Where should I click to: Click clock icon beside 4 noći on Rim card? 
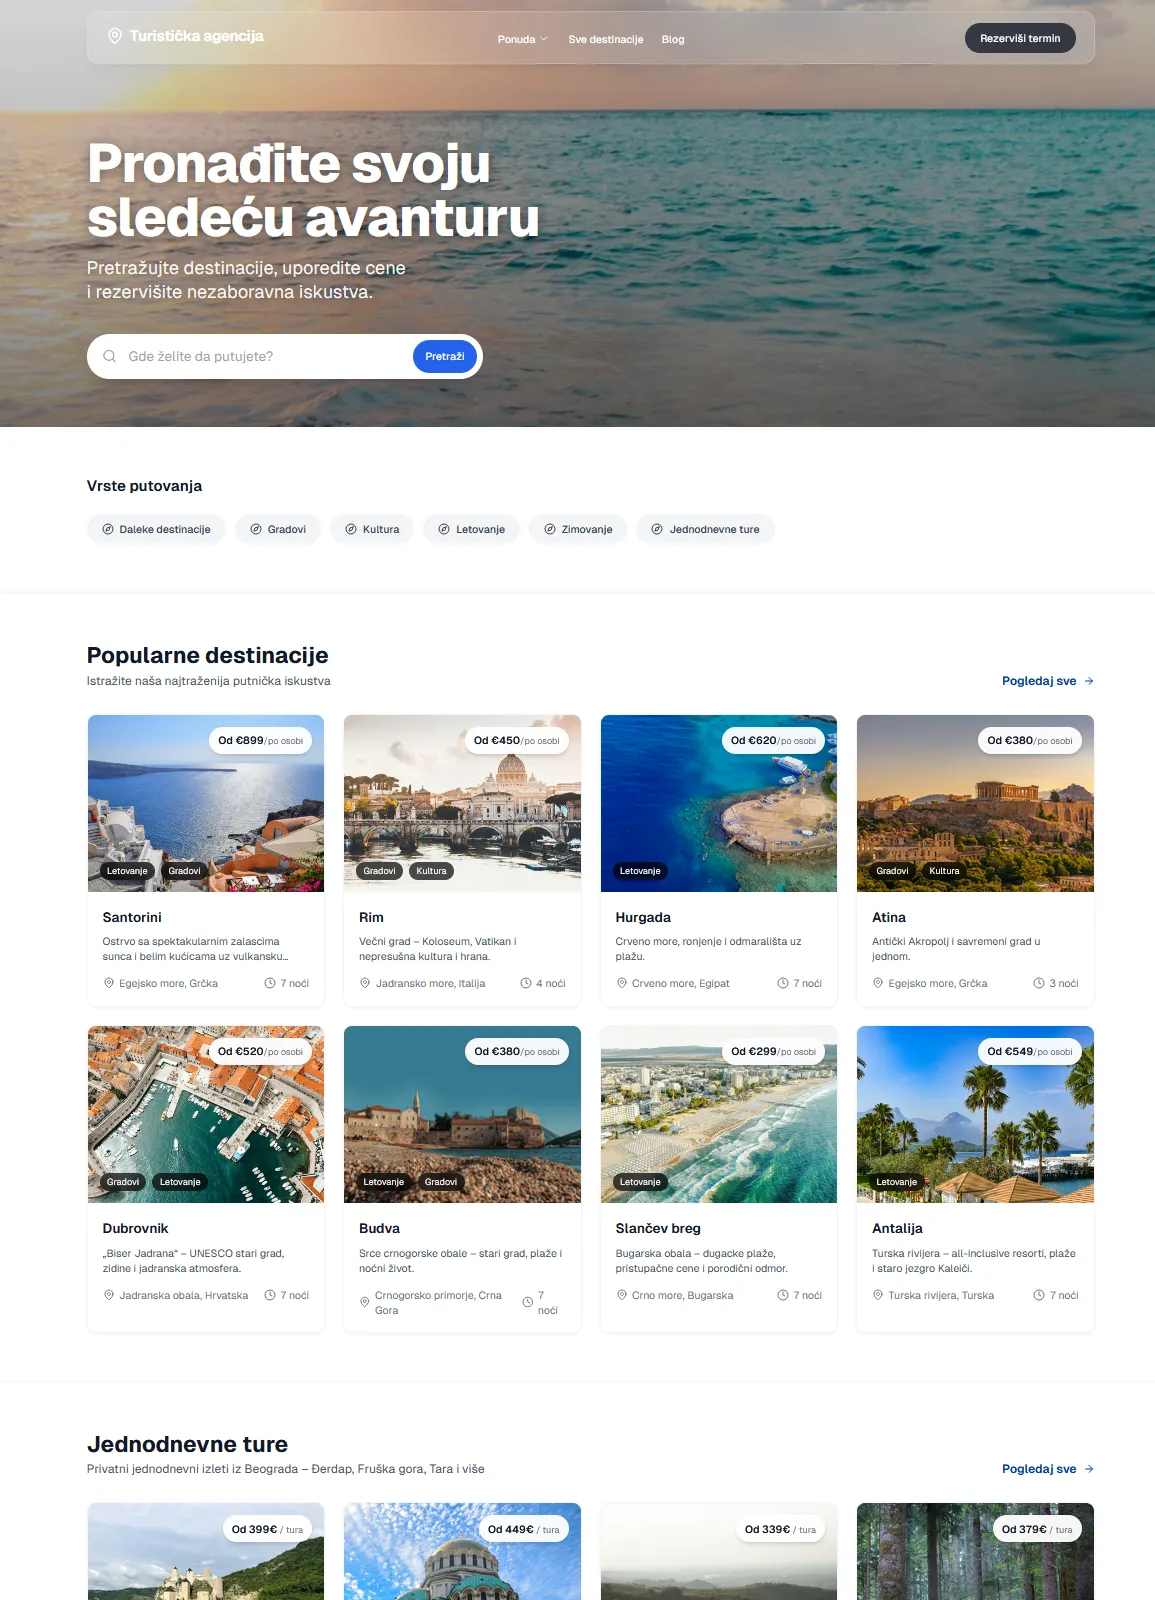point(526,983)
